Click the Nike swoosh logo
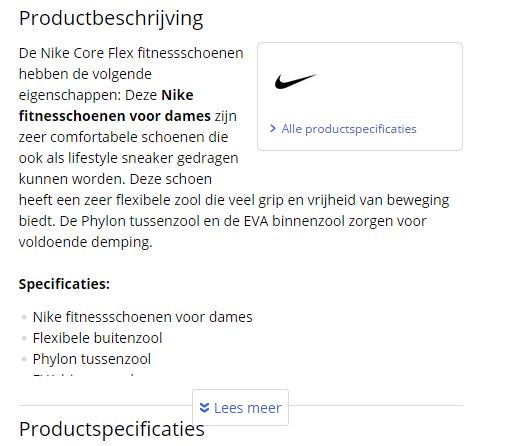 click(x=295, y=81)
